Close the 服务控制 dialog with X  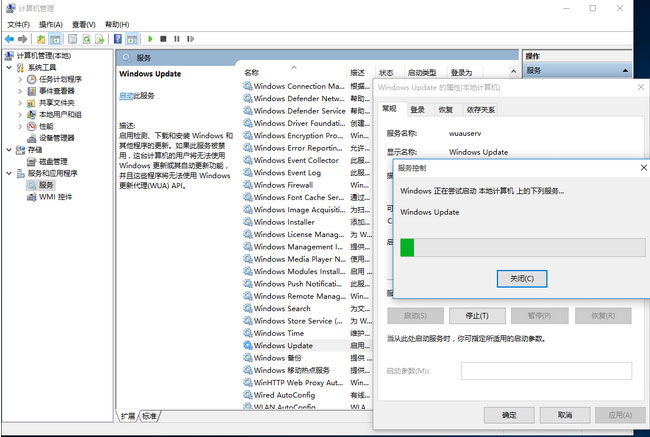(x=643, y=168)
